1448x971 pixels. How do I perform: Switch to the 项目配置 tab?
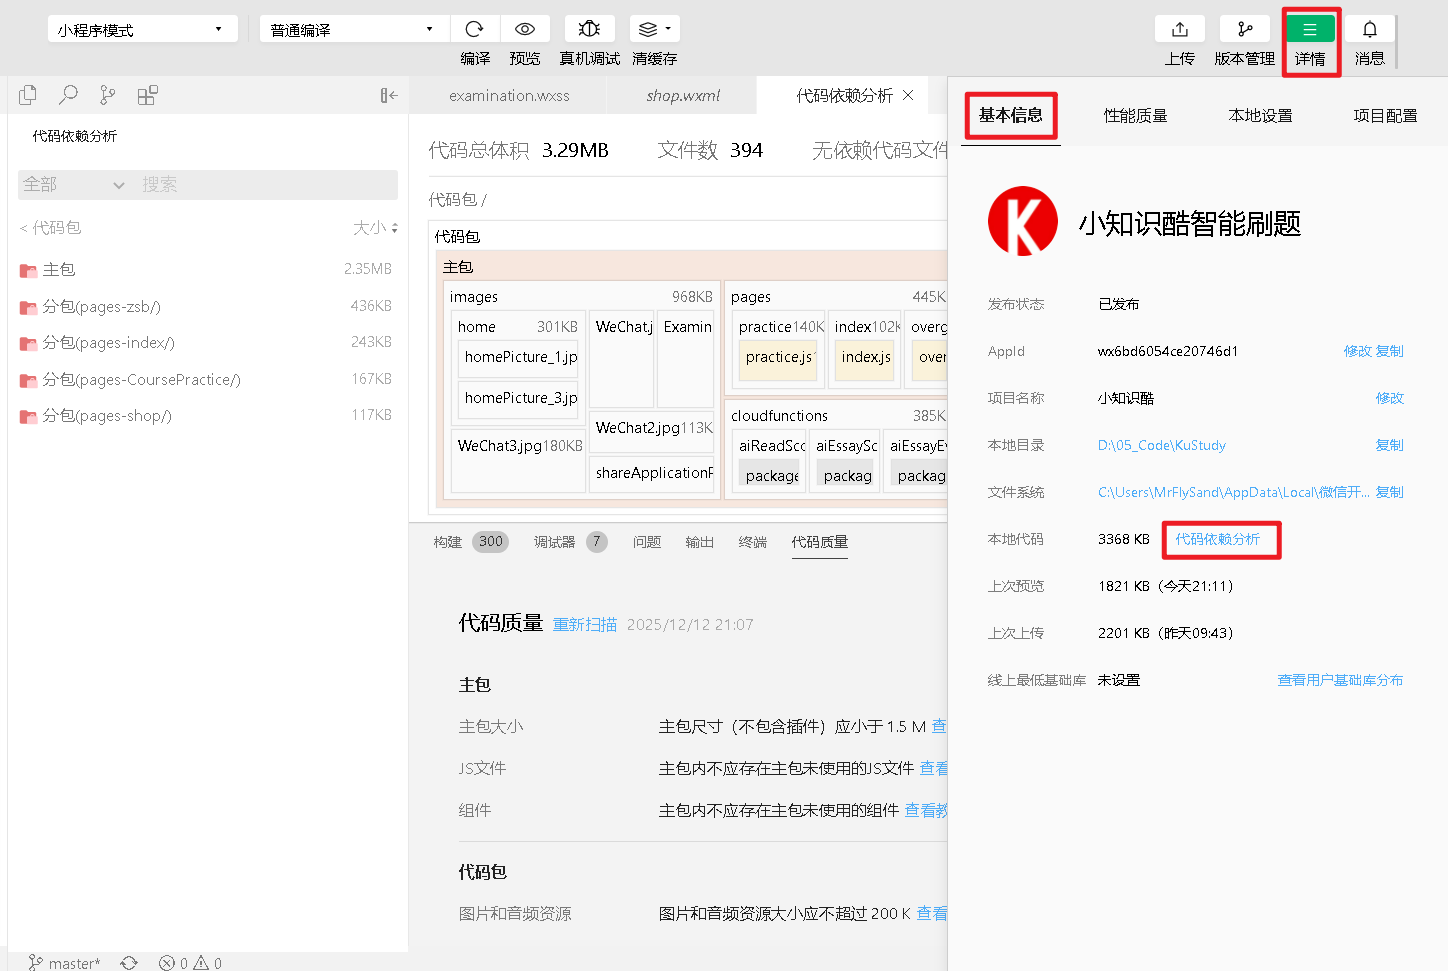(1385, 115)
